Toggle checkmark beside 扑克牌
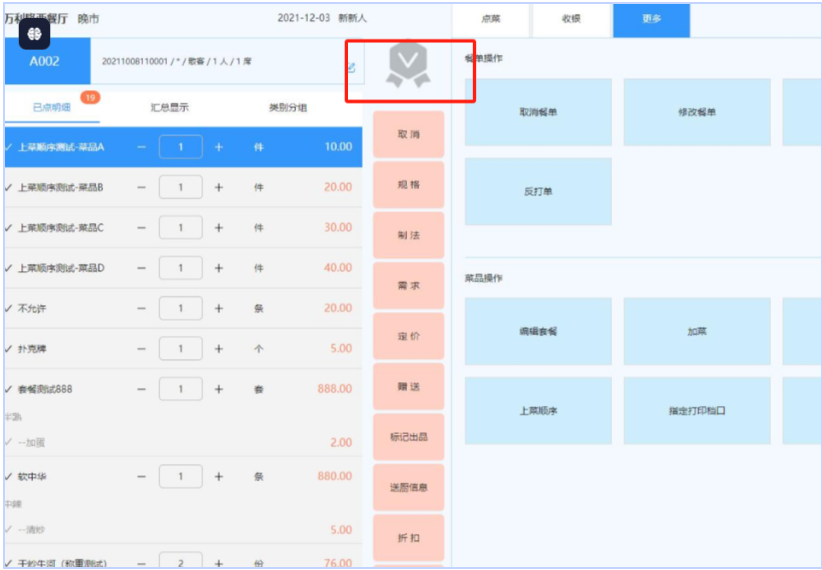 9,349
